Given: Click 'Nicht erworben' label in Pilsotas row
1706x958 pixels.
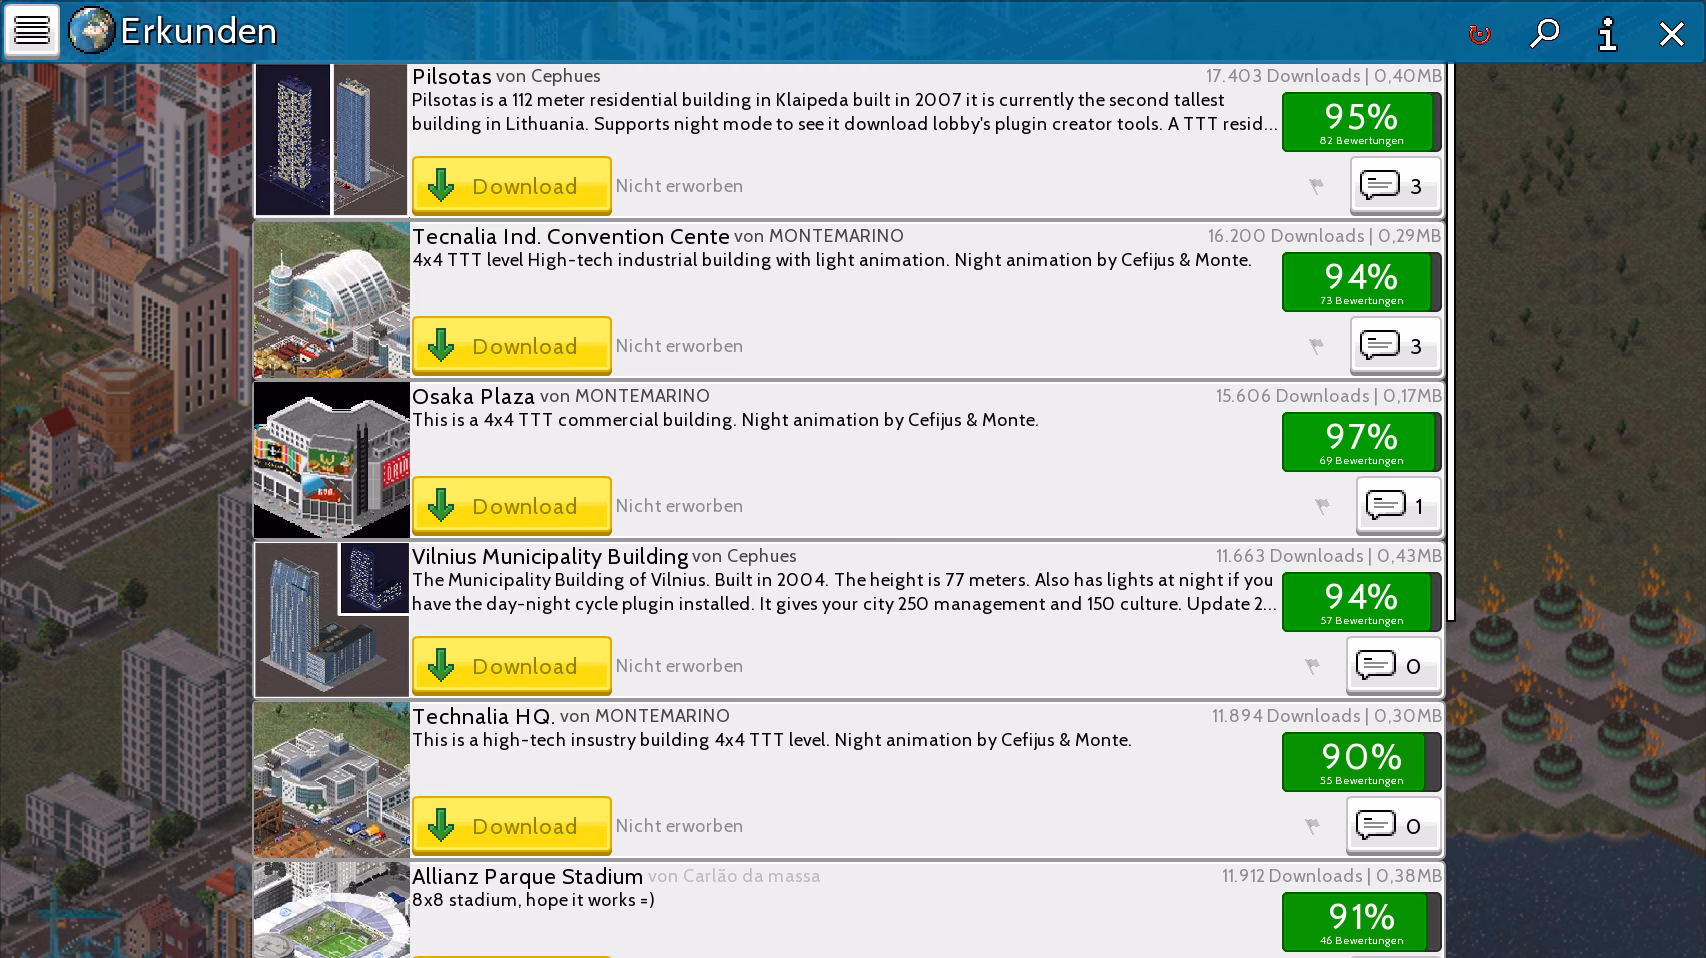Looking at the screenshot, I should 679,186.
